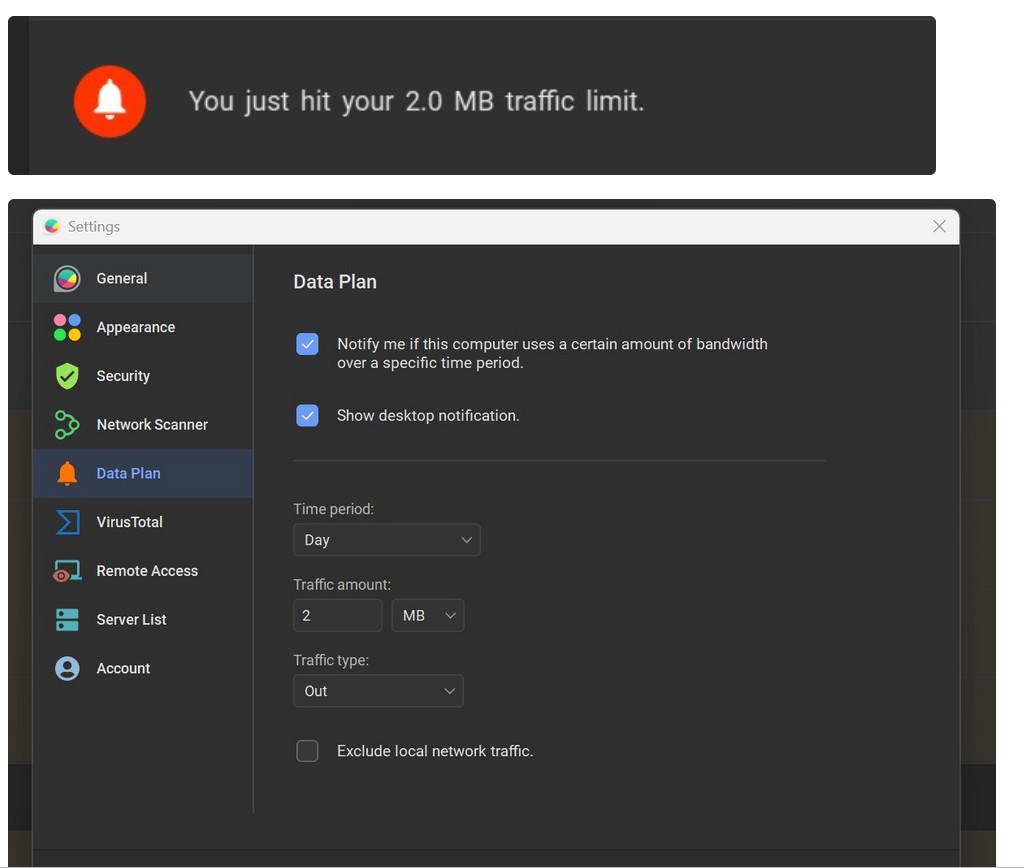Click the Server List stacked servers icon
1024x868 pixels.
point(67,620)
